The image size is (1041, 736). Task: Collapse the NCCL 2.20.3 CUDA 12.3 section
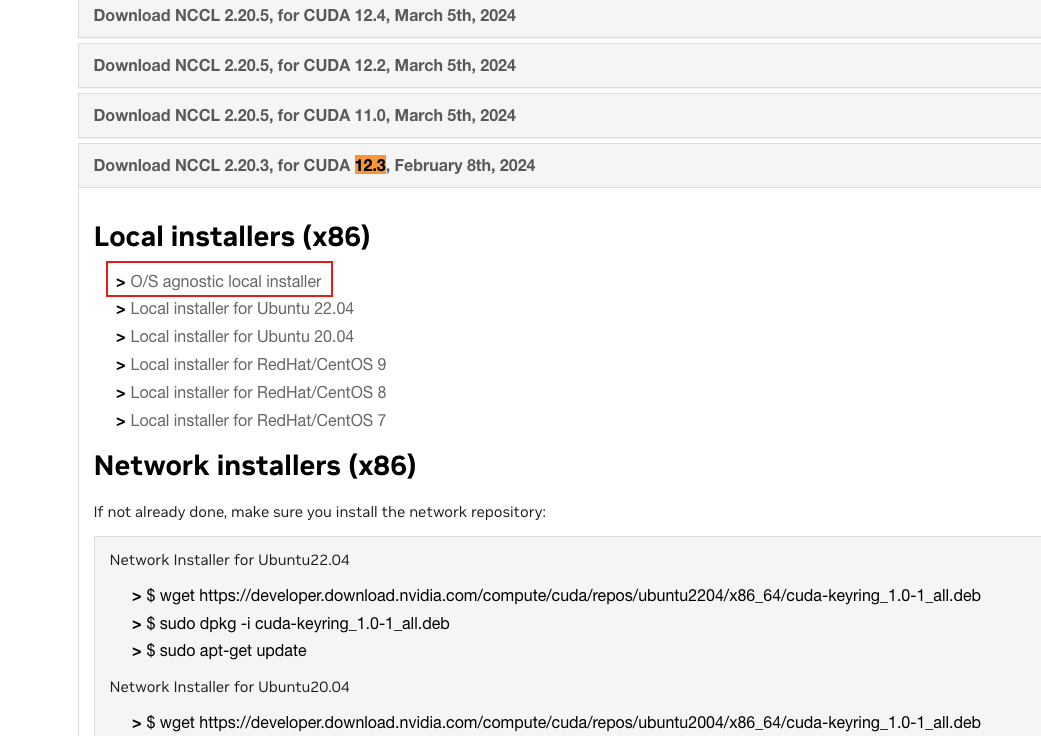(314, 165)
